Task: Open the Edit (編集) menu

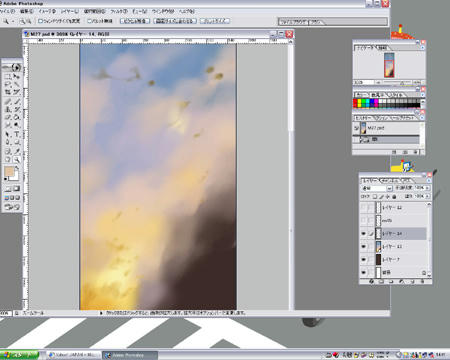Action: click(x=27, y=11)
